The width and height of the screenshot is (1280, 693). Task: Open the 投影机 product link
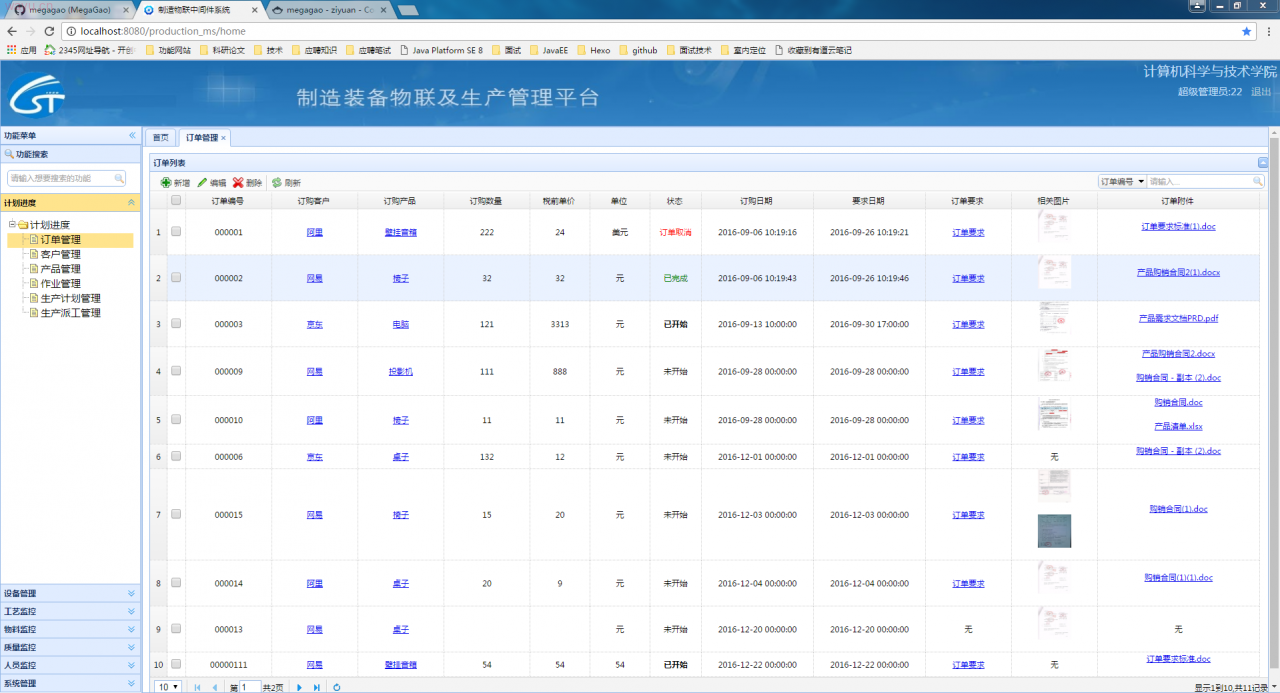(401, 372)
